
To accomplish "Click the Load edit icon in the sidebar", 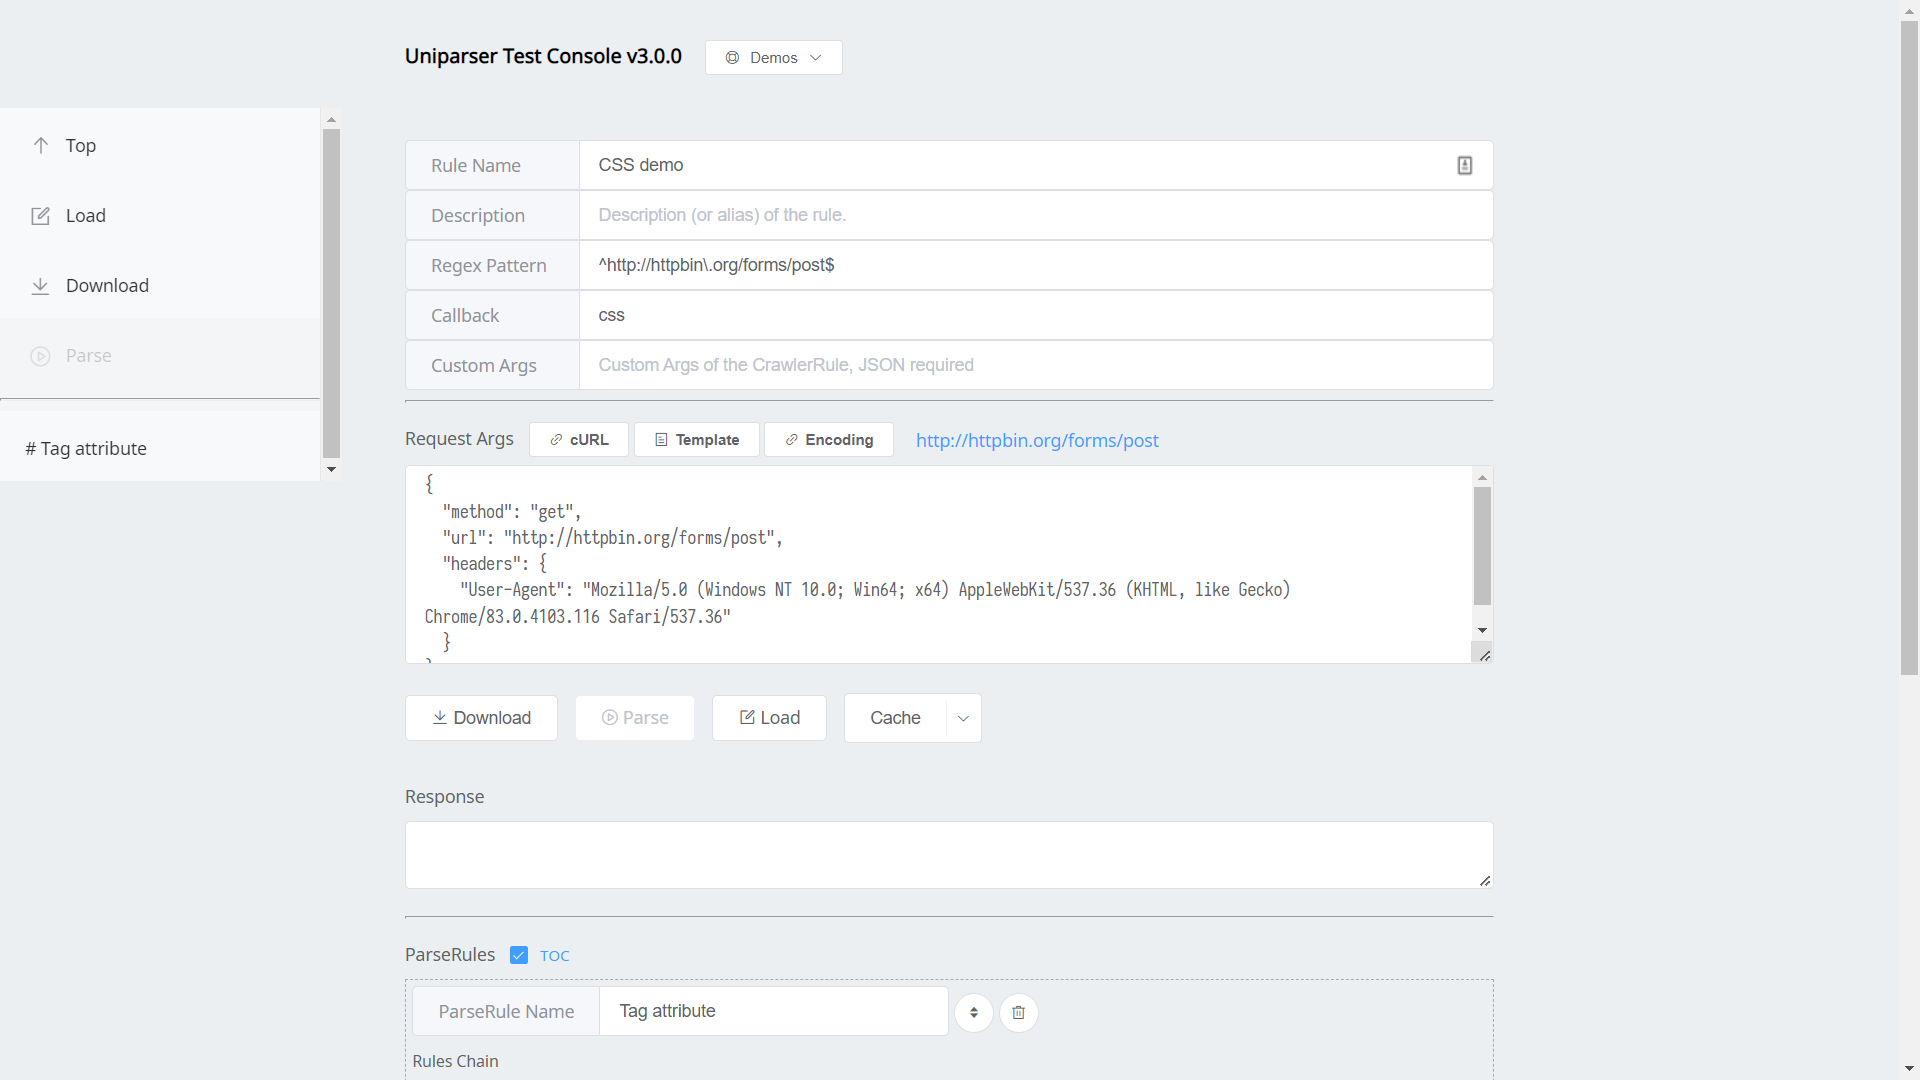I will pyautogui.click(x=40, y=216).
